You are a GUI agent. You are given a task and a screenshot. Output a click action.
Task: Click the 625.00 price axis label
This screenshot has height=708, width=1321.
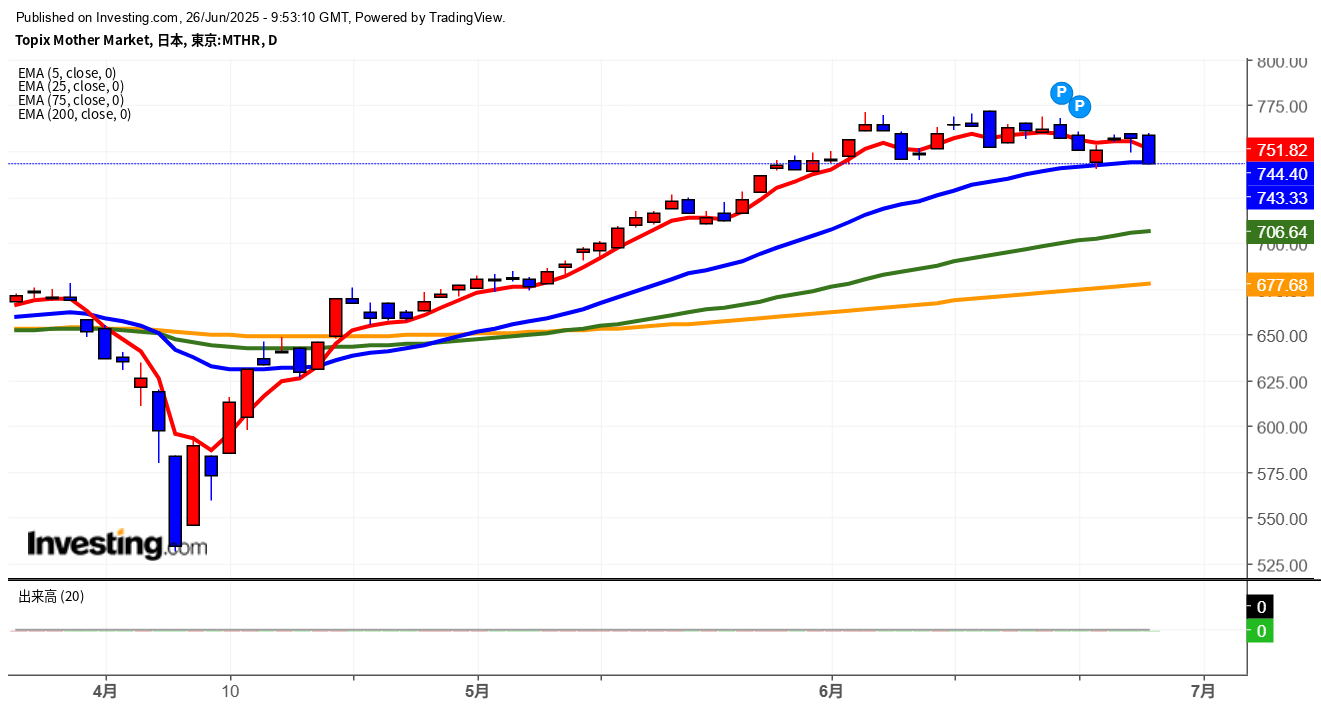(1283, 382)
